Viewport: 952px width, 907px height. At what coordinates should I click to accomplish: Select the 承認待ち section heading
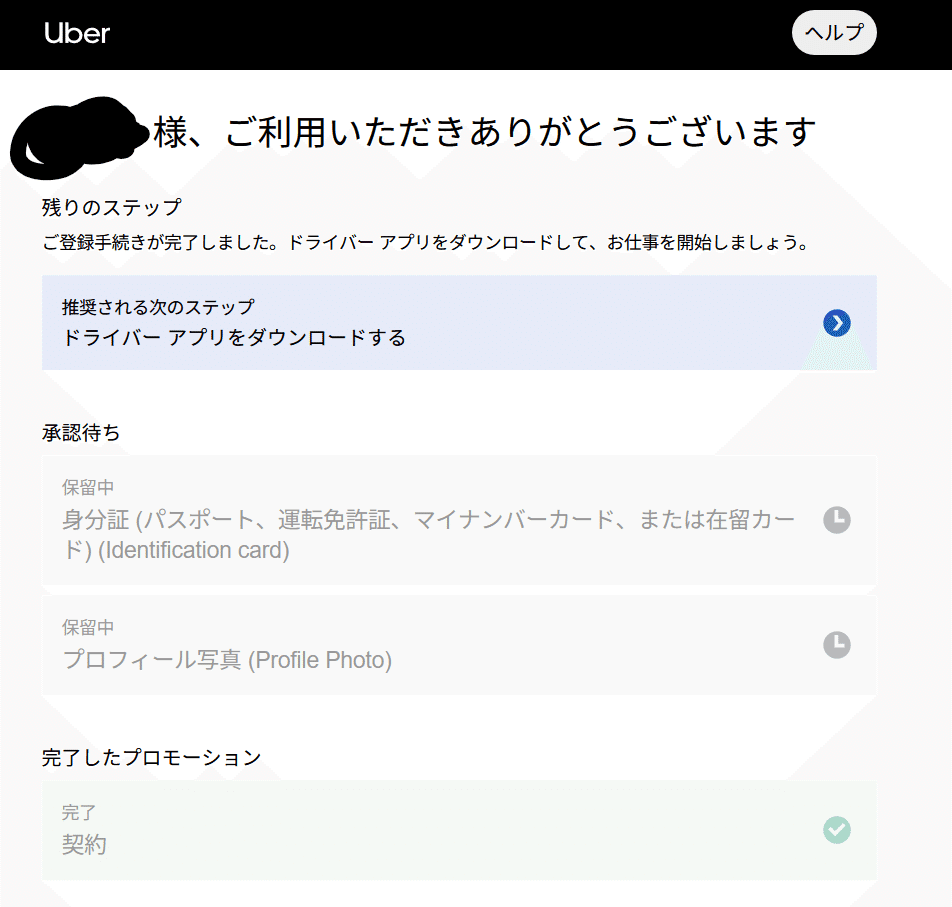(x=81, y=433)
